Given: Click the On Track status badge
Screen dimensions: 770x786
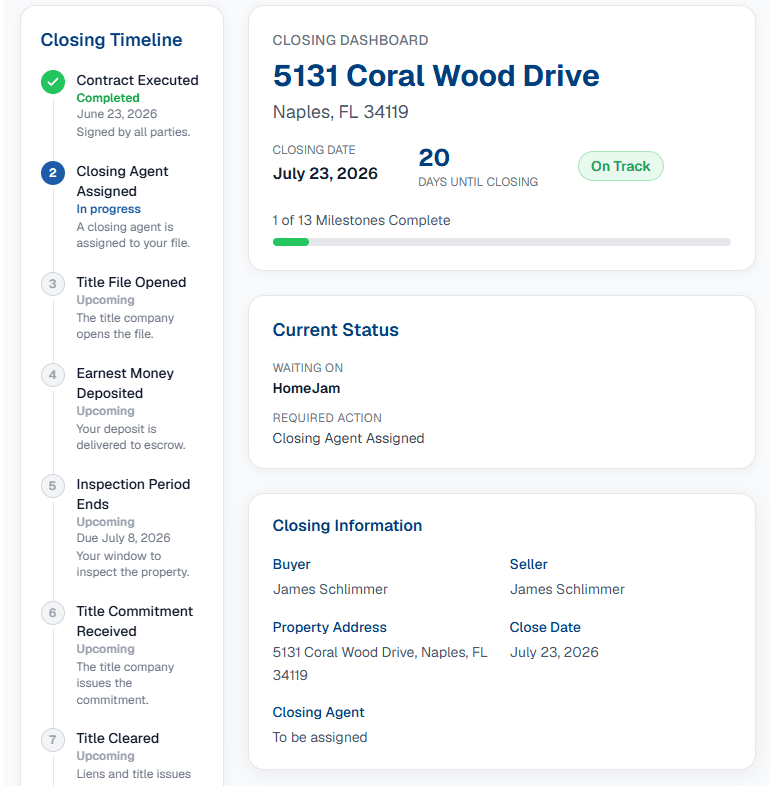Looking at the screenshot, I should (x=621, y=166).
